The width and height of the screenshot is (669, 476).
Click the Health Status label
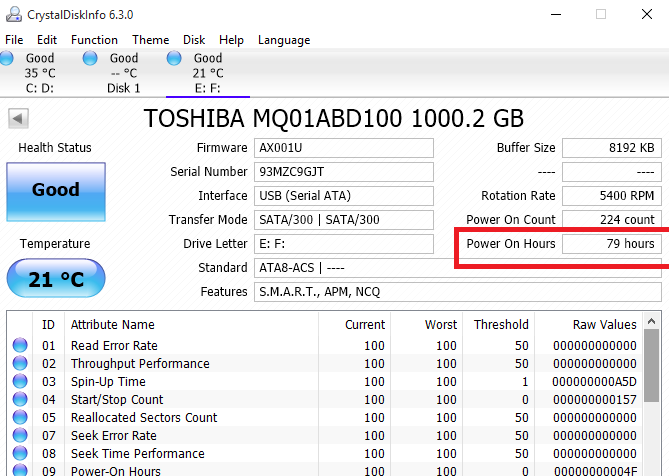click(55, 148)
